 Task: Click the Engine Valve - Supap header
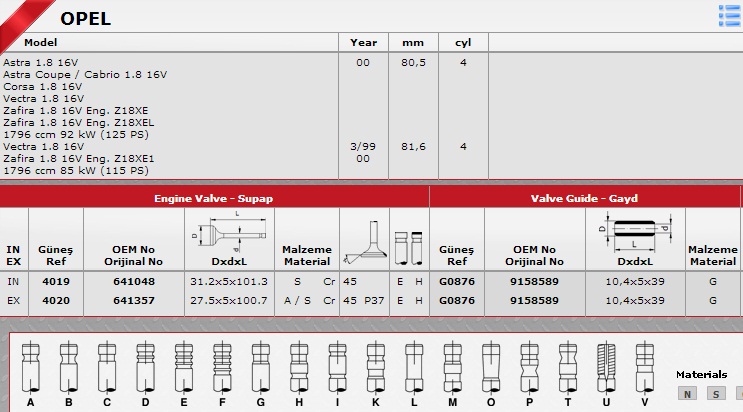(213, 198)
